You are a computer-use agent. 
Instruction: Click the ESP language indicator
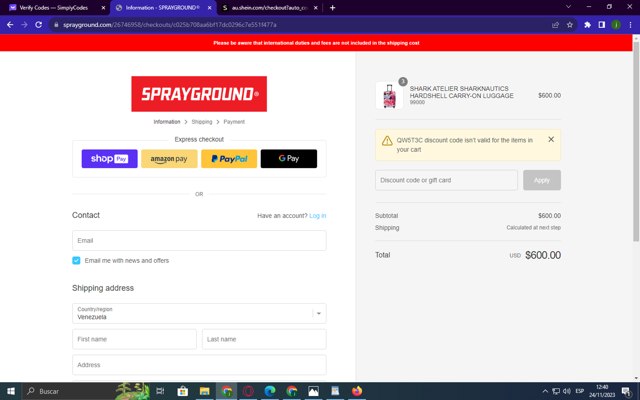[580, 391]
